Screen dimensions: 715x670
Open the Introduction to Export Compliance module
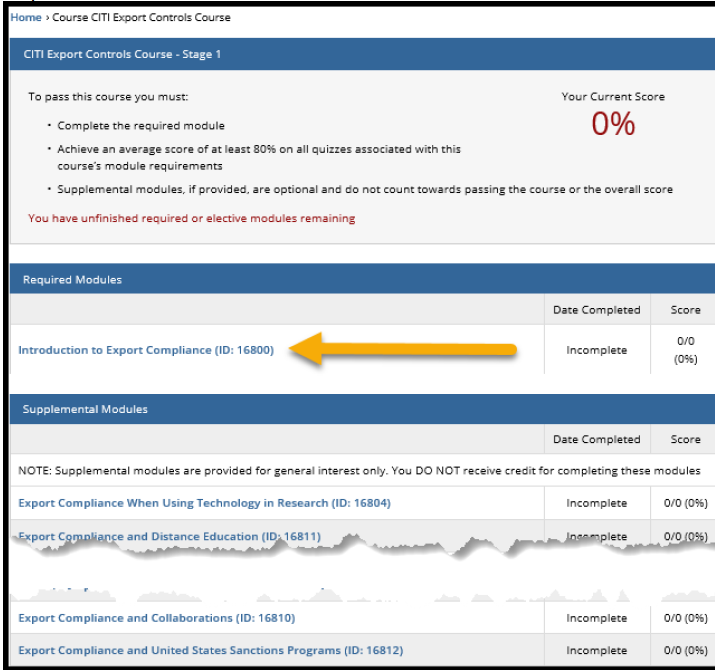(x=146, y=350)
